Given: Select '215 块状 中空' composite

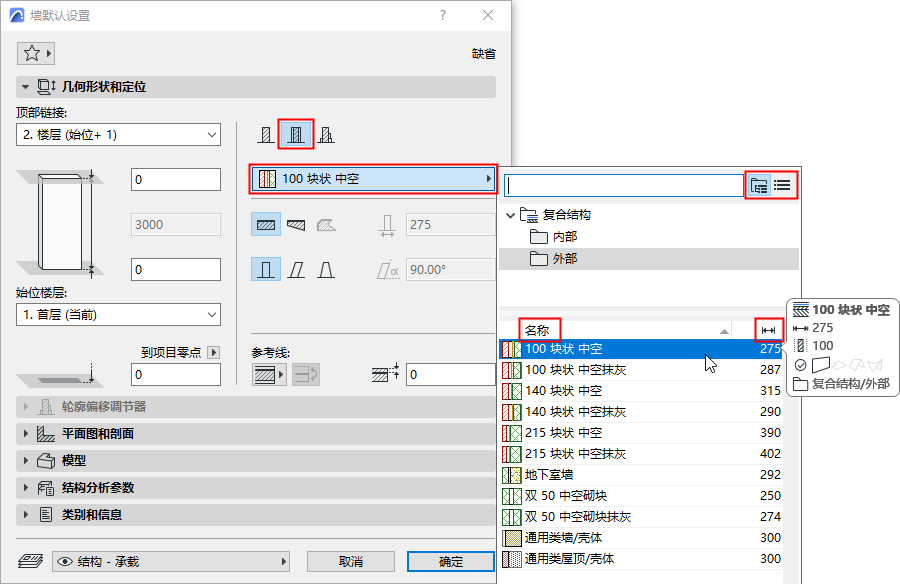Looking at the screenshot, I should click(641, 433).
